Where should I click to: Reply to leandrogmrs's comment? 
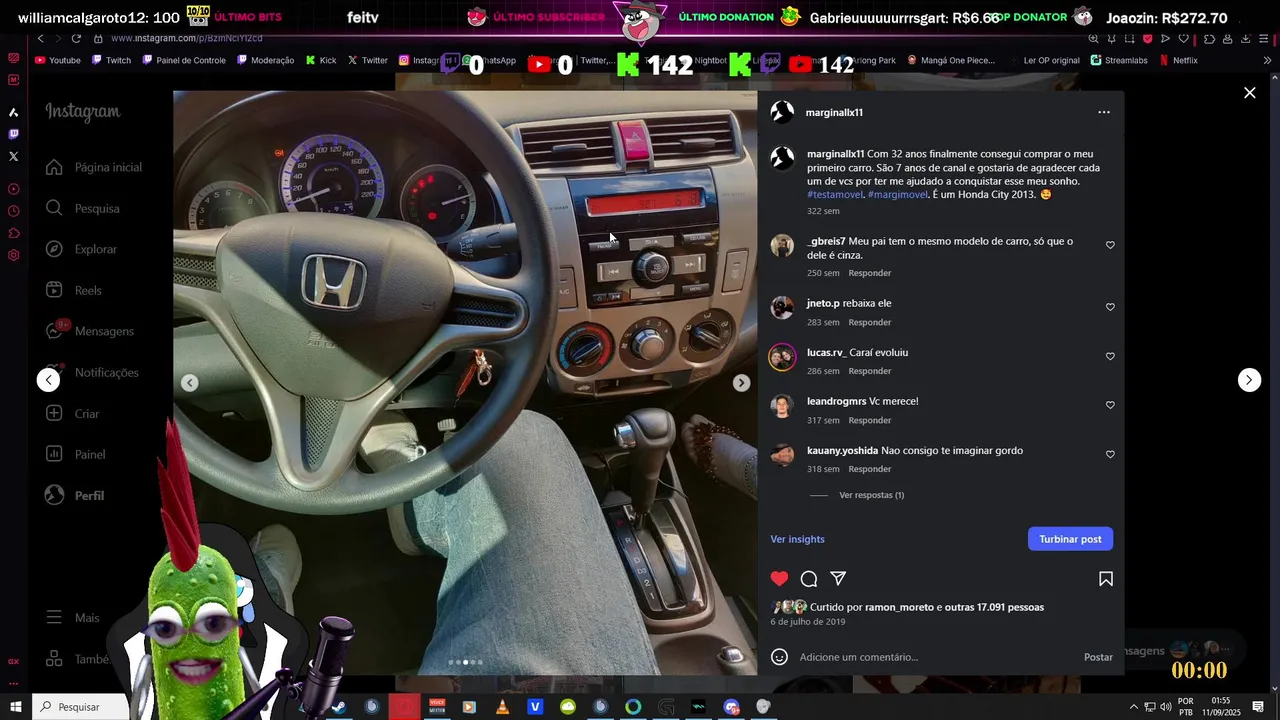click(x=869, y=420)
